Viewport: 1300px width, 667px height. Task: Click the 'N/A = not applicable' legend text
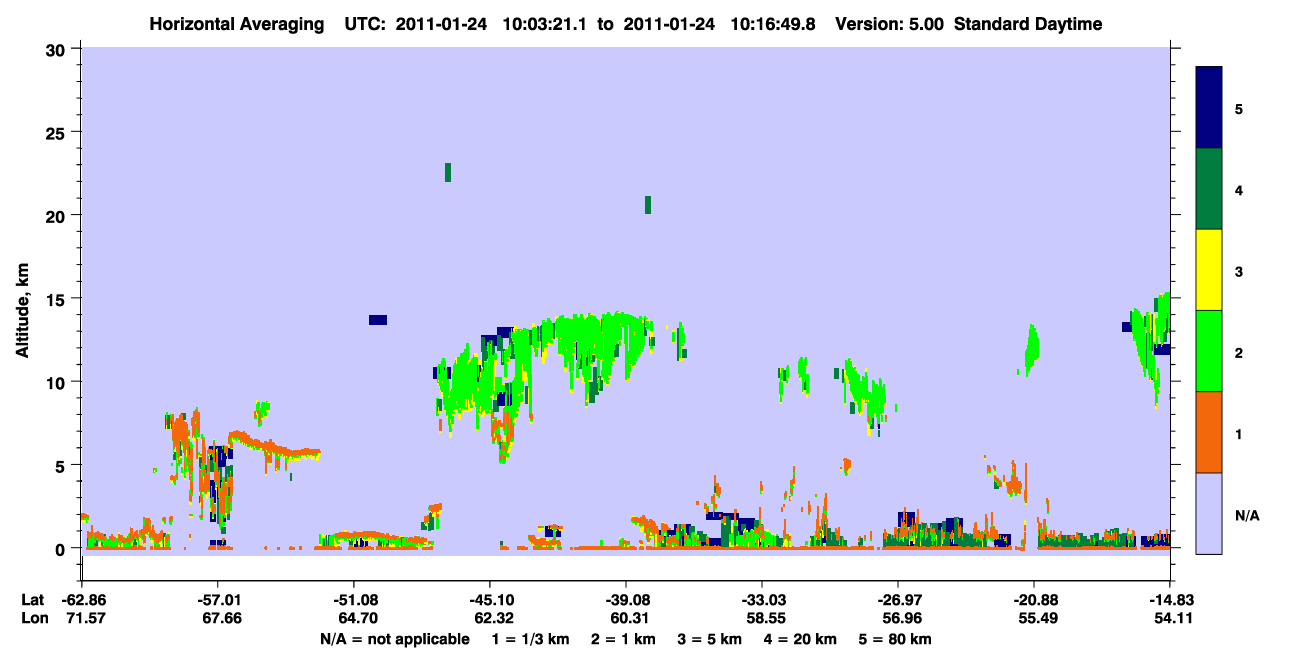point(395,639)
